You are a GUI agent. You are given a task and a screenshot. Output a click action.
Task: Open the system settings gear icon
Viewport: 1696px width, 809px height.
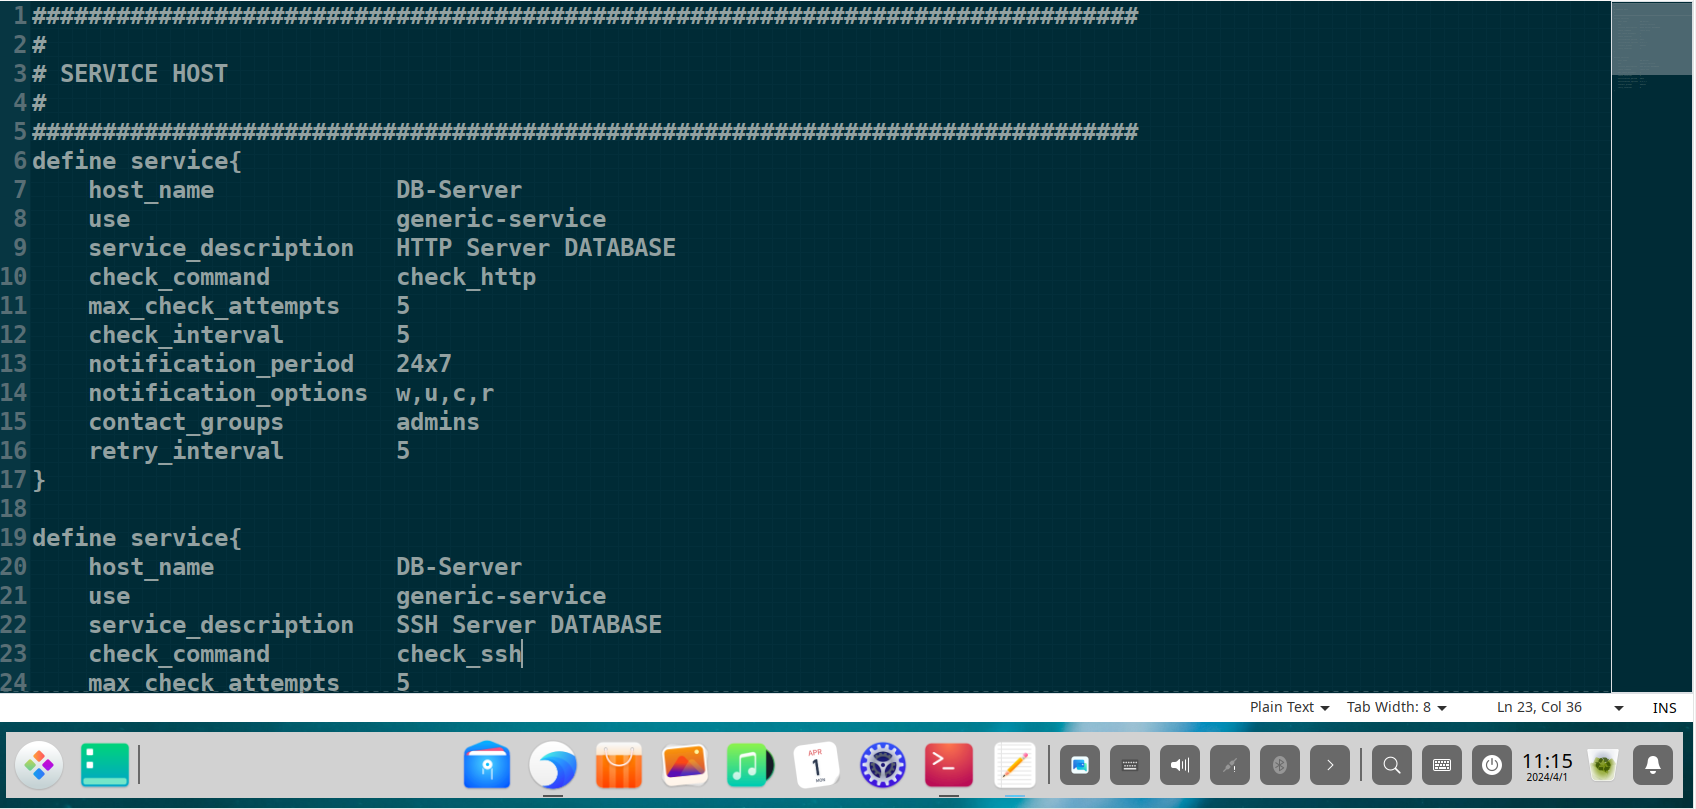[x=883, y=767]
